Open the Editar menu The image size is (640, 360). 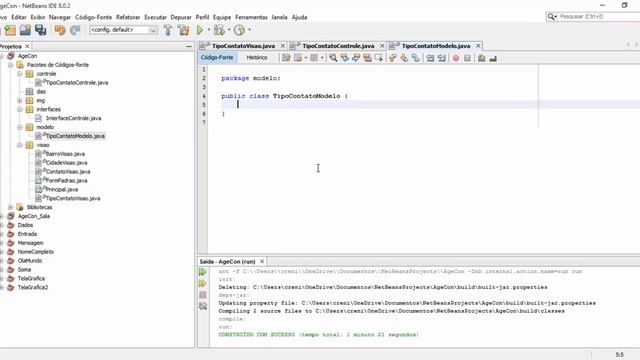click(x=19, y=17)
